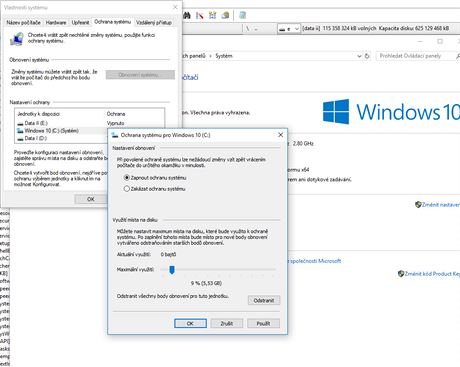Select the Systém breadcrumb in address bar

[x=224, y=56]
